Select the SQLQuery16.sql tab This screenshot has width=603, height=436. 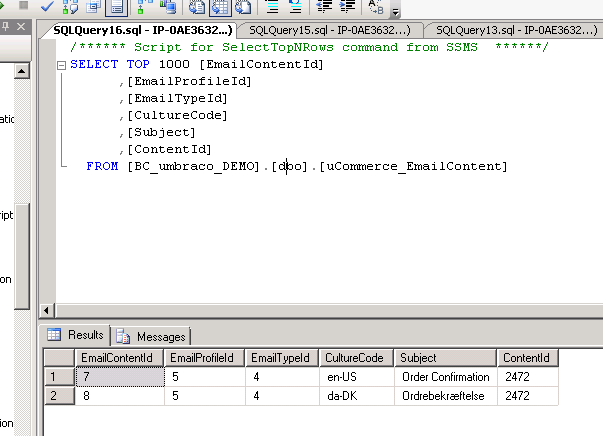tap(142, 30)
